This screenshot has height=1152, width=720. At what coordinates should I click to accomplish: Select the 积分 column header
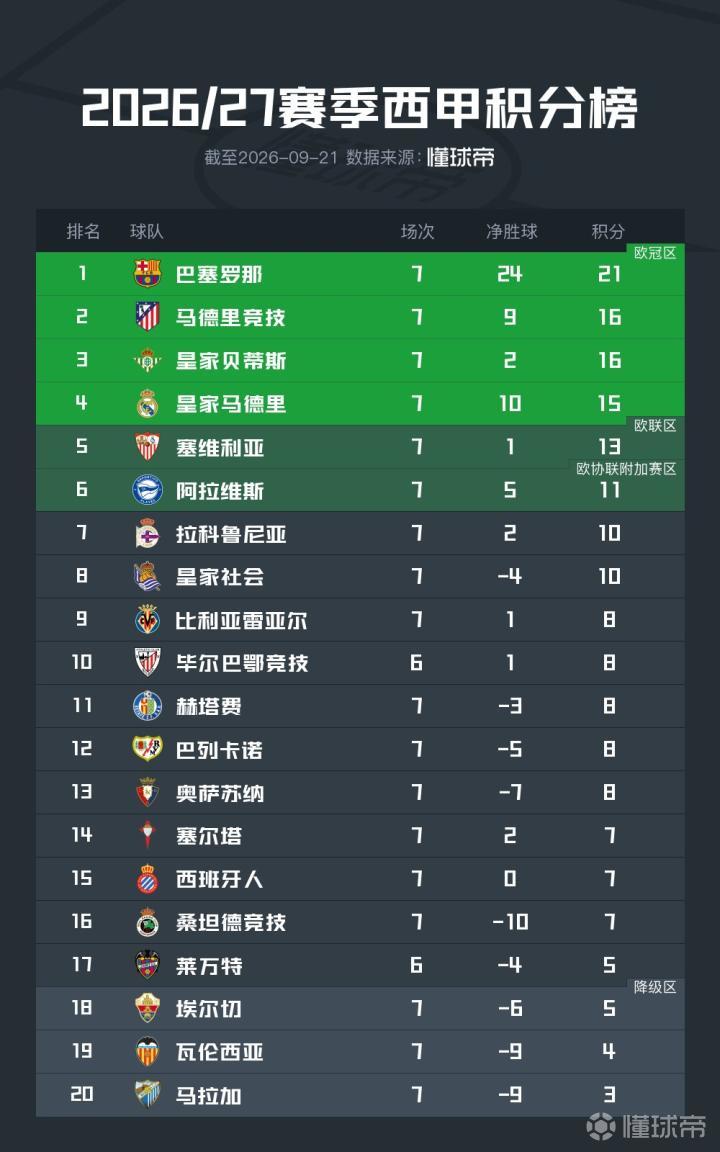tap(608, 231)
